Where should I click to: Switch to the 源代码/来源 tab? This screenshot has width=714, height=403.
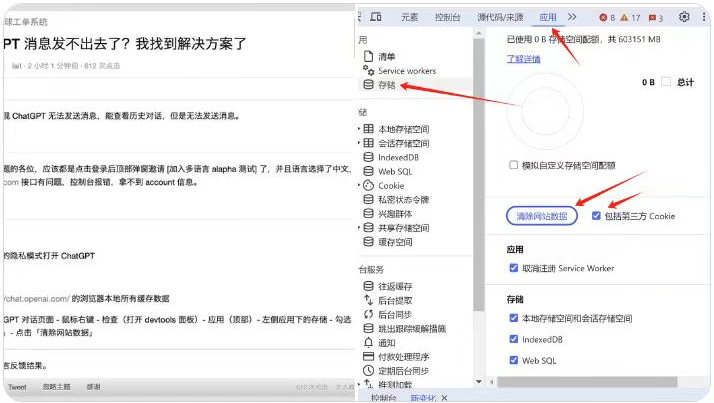tap(500, 17)
